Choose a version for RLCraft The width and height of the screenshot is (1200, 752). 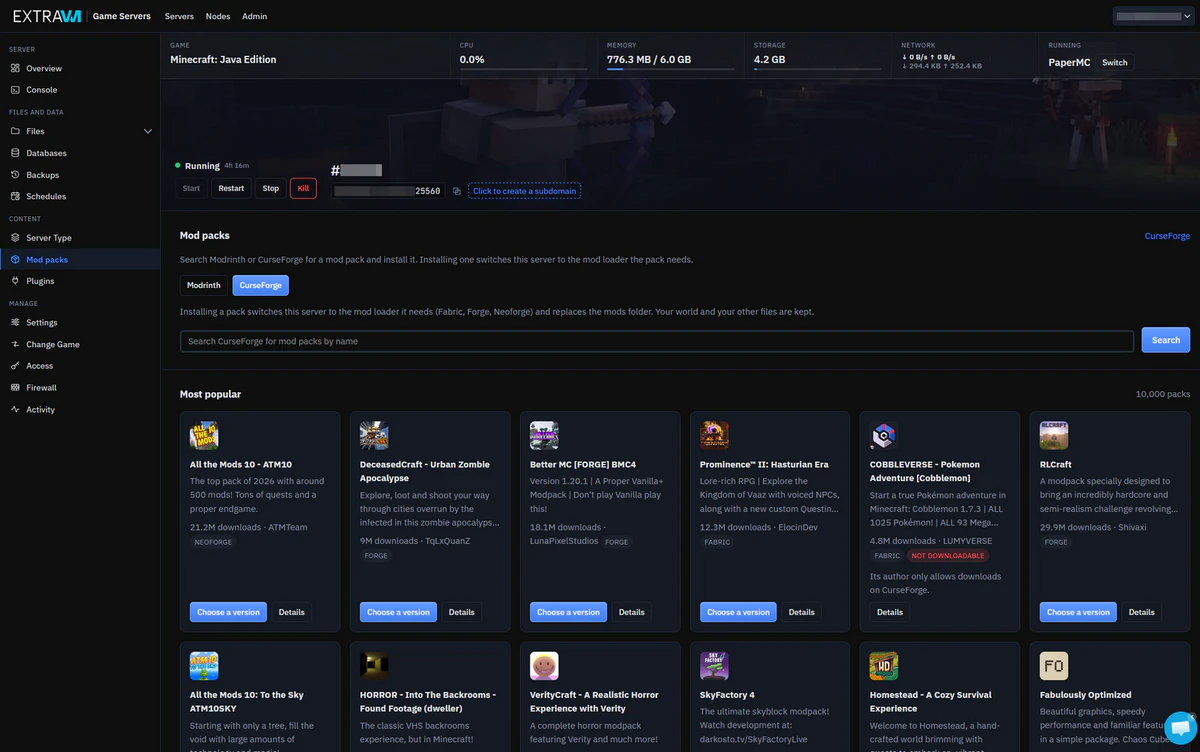(1079, 612)
